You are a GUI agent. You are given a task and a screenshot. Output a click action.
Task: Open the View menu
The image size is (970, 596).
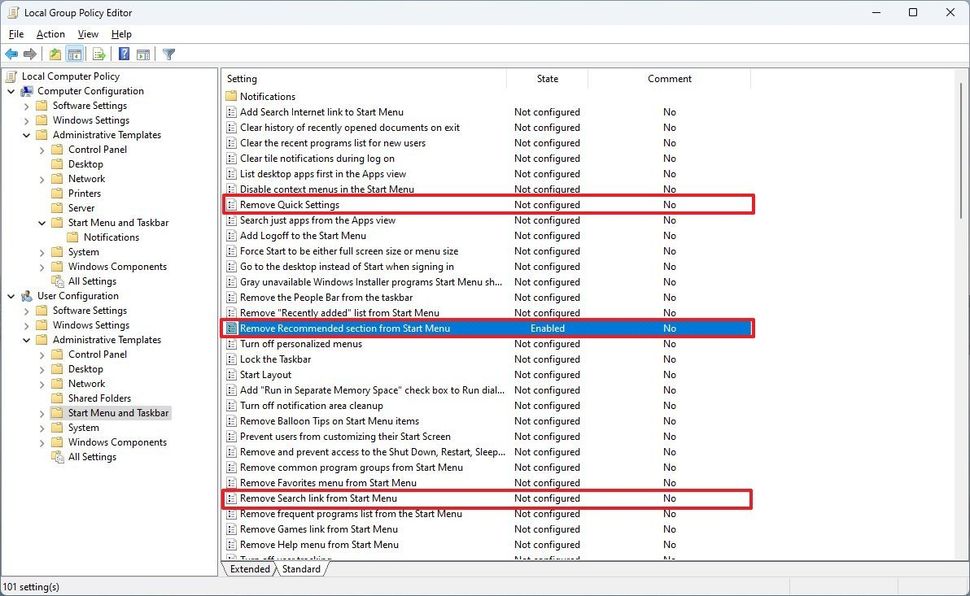pyautogui.click(x=88, y=33)
